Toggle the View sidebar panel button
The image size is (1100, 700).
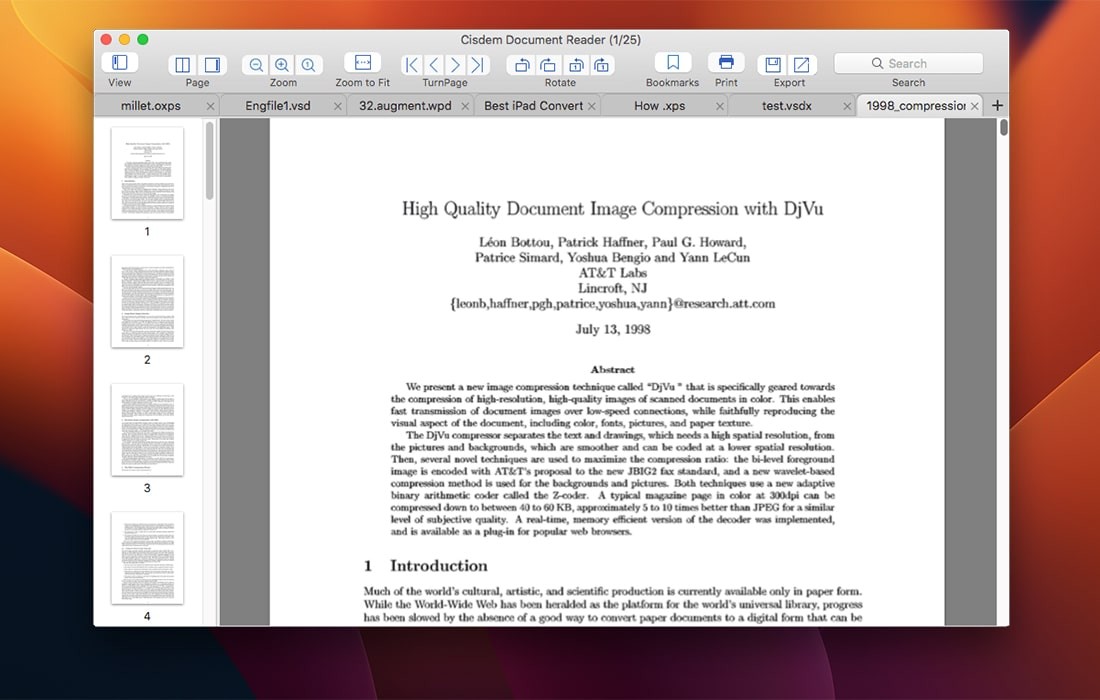pos(119,63)
